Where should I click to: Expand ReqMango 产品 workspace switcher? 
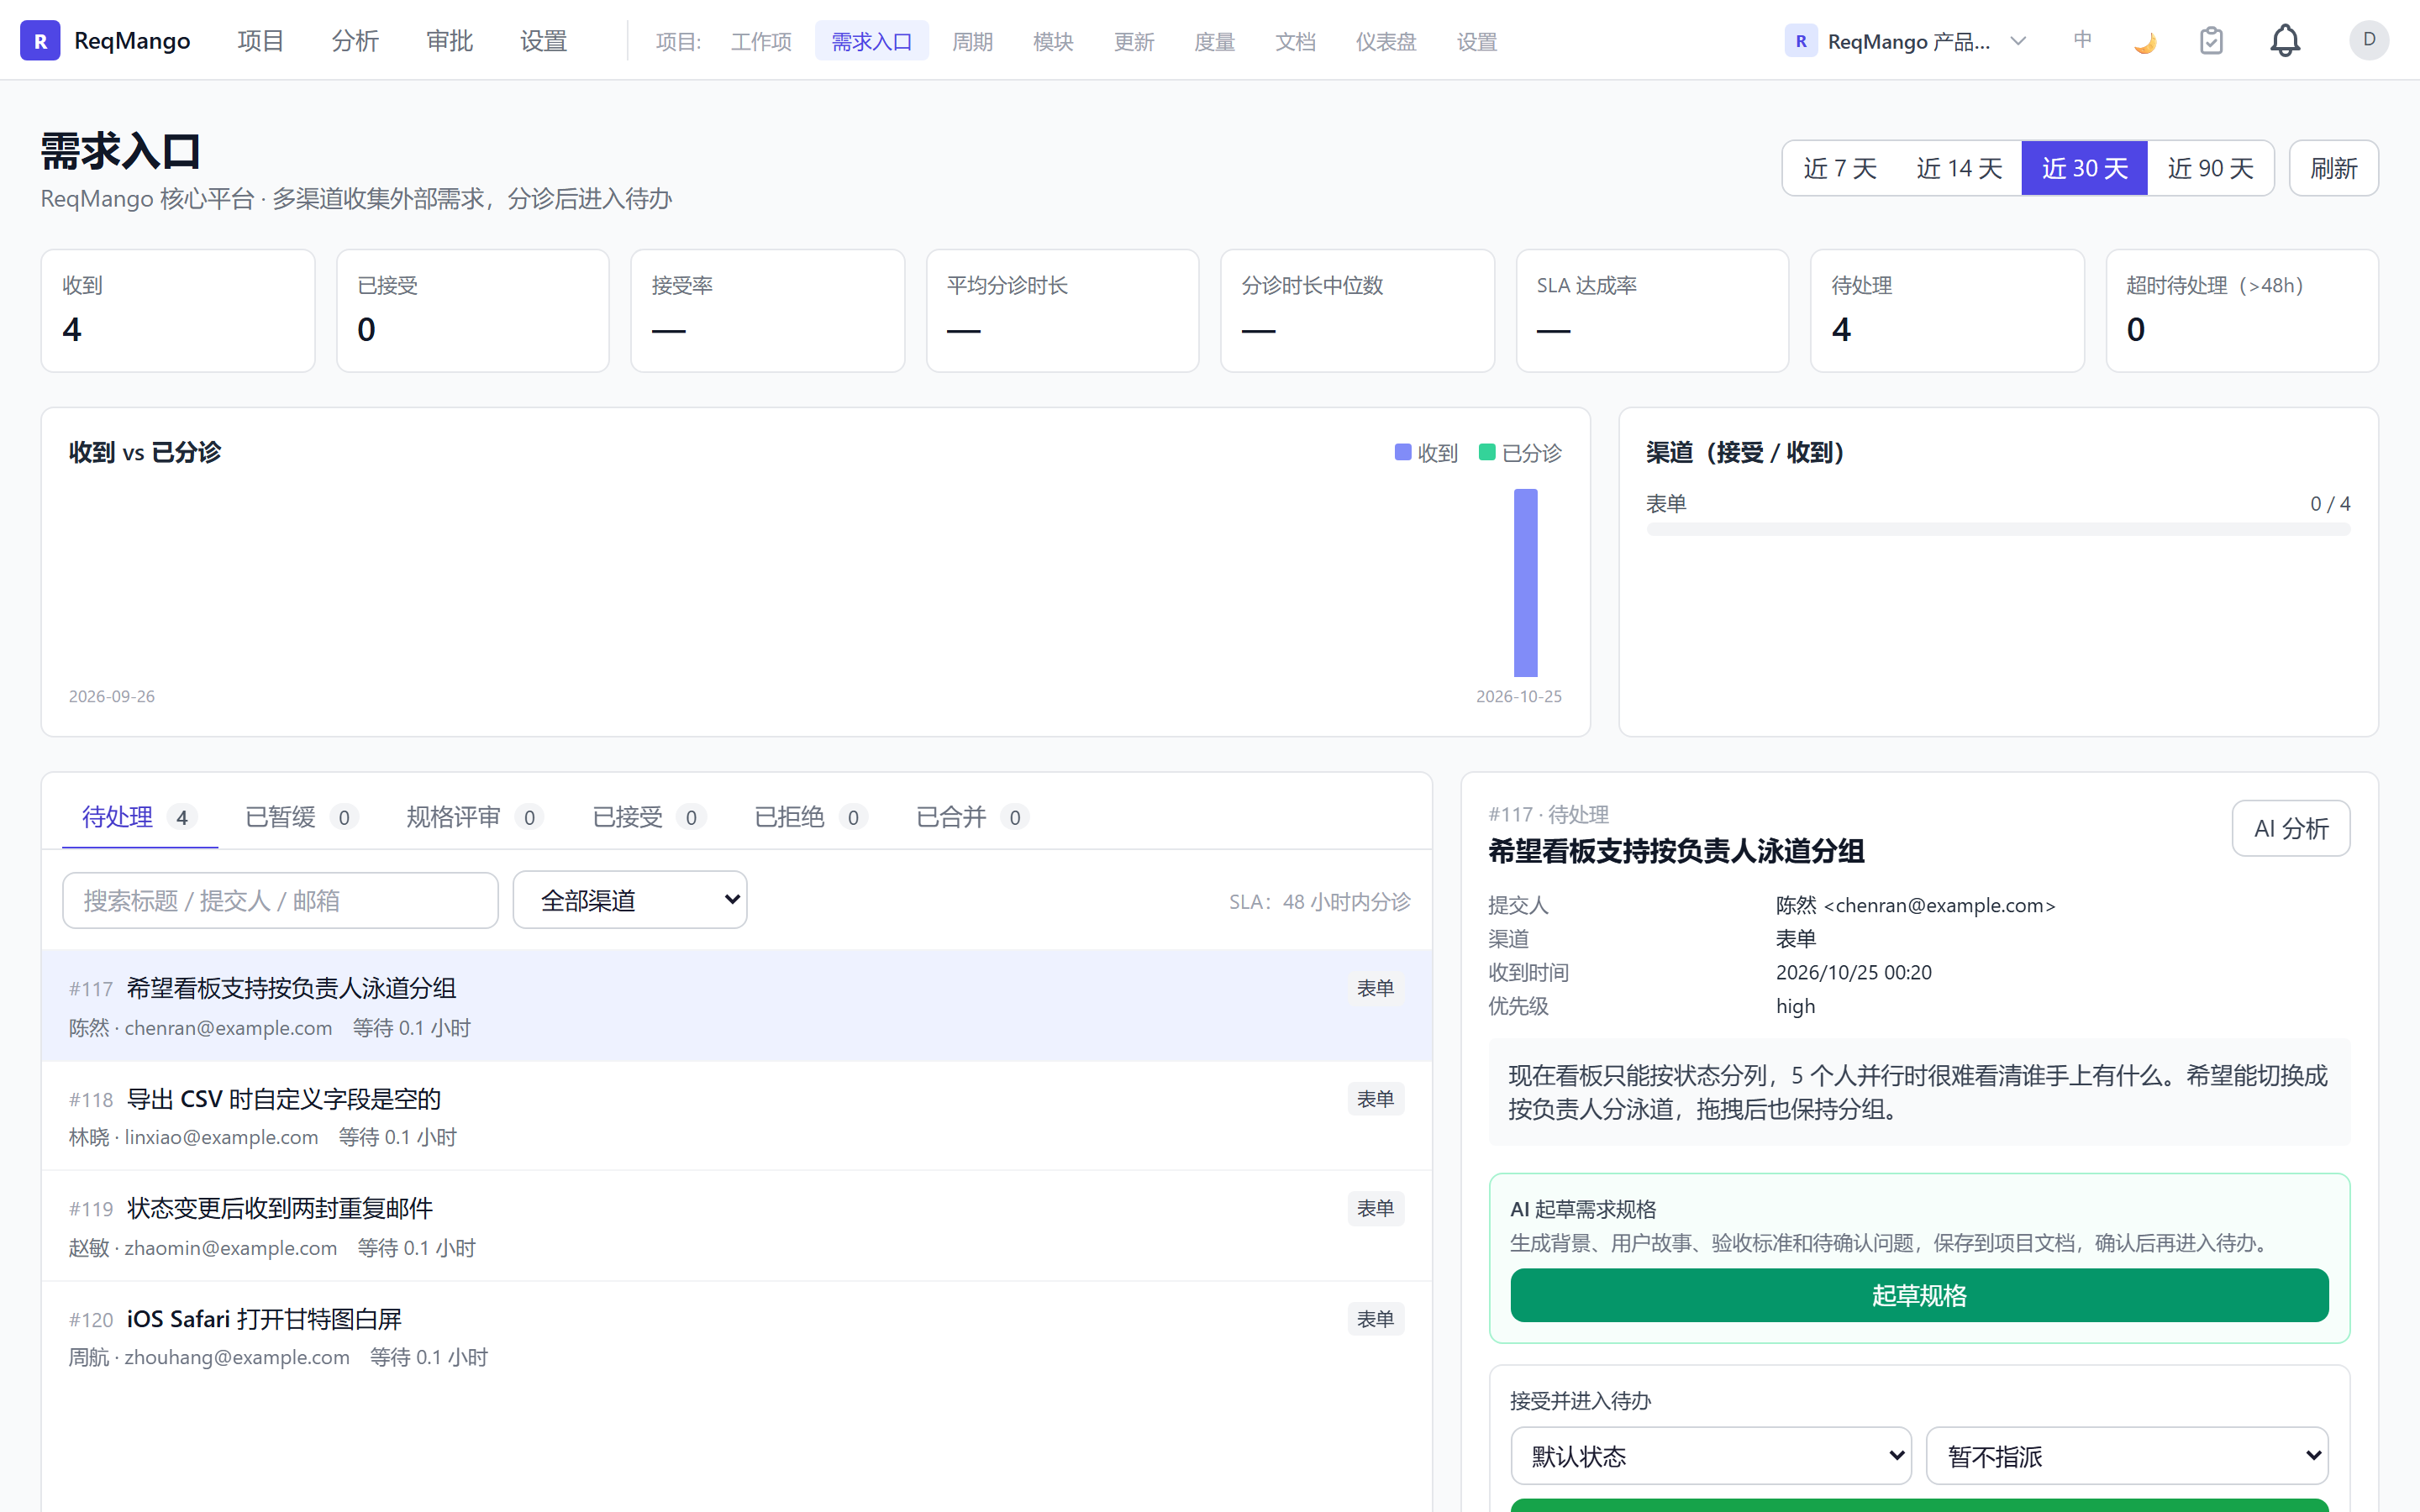click(1906, 41)
